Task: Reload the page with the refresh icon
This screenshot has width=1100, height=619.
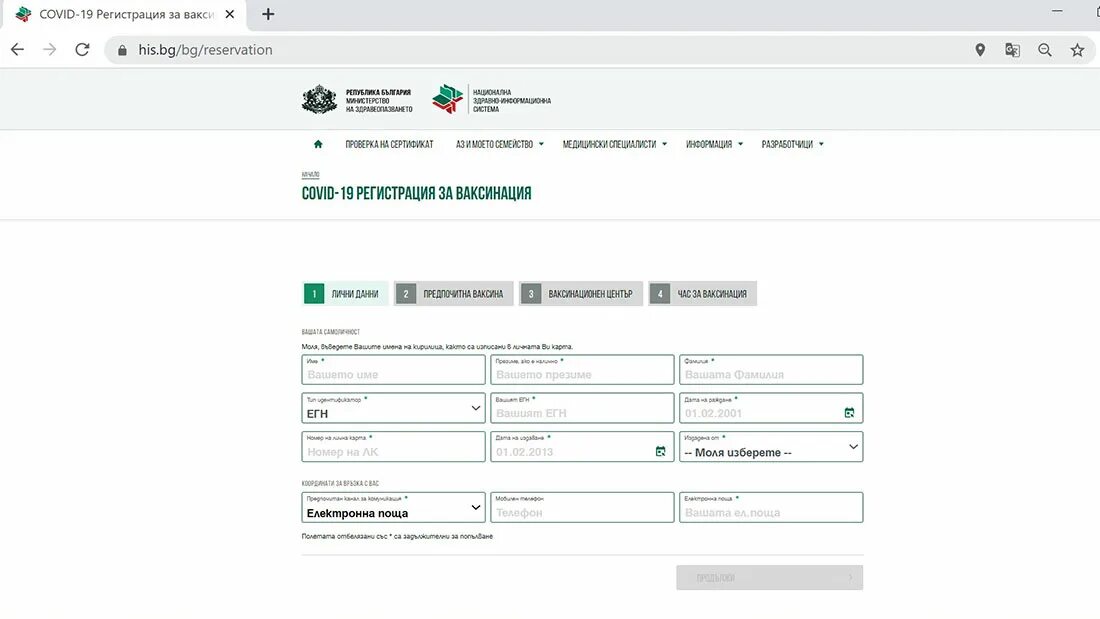Action: point(82,50)
